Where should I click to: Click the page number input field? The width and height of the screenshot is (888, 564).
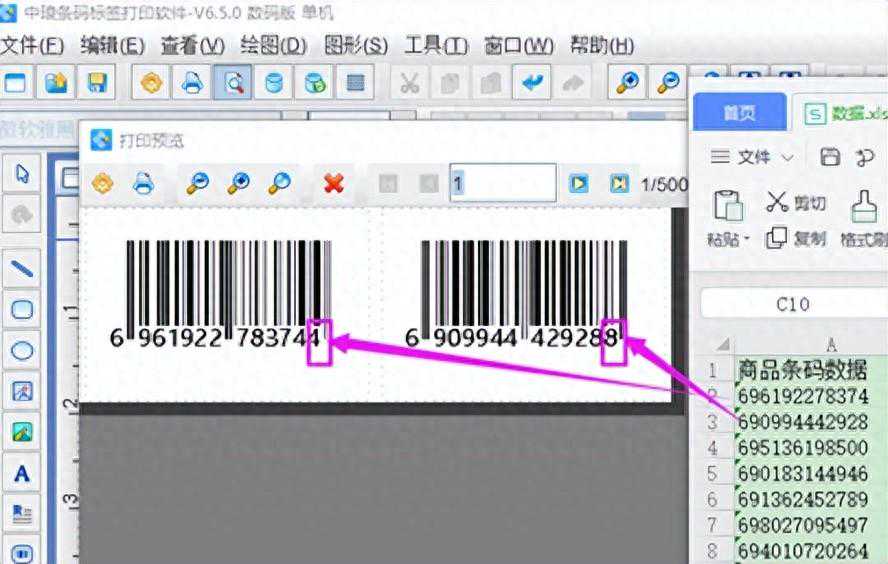click(x=502, y=183)
